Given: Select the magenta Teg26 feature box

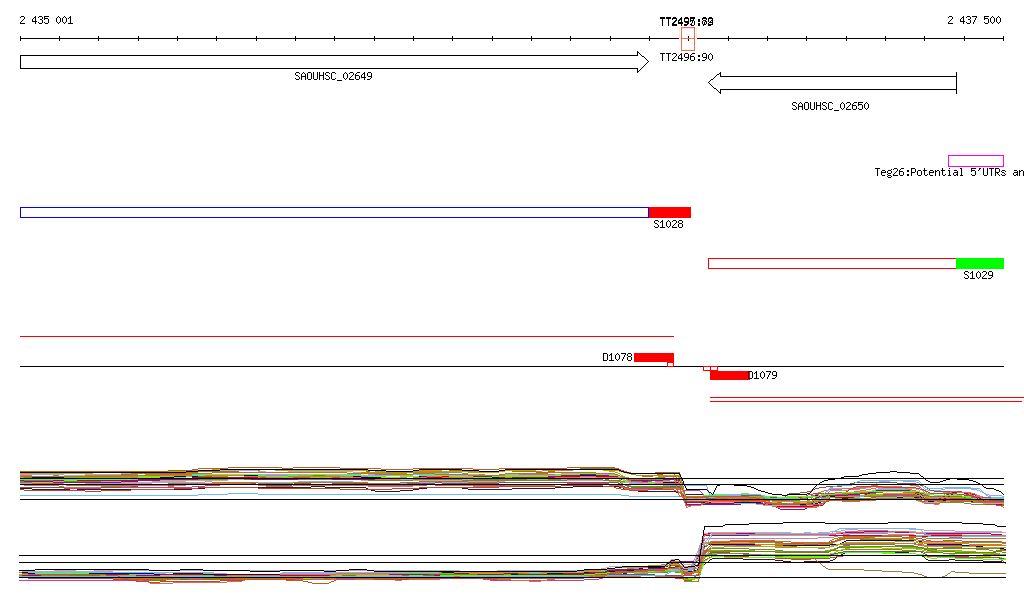Looking at the screenshot, I should (975, 161).
